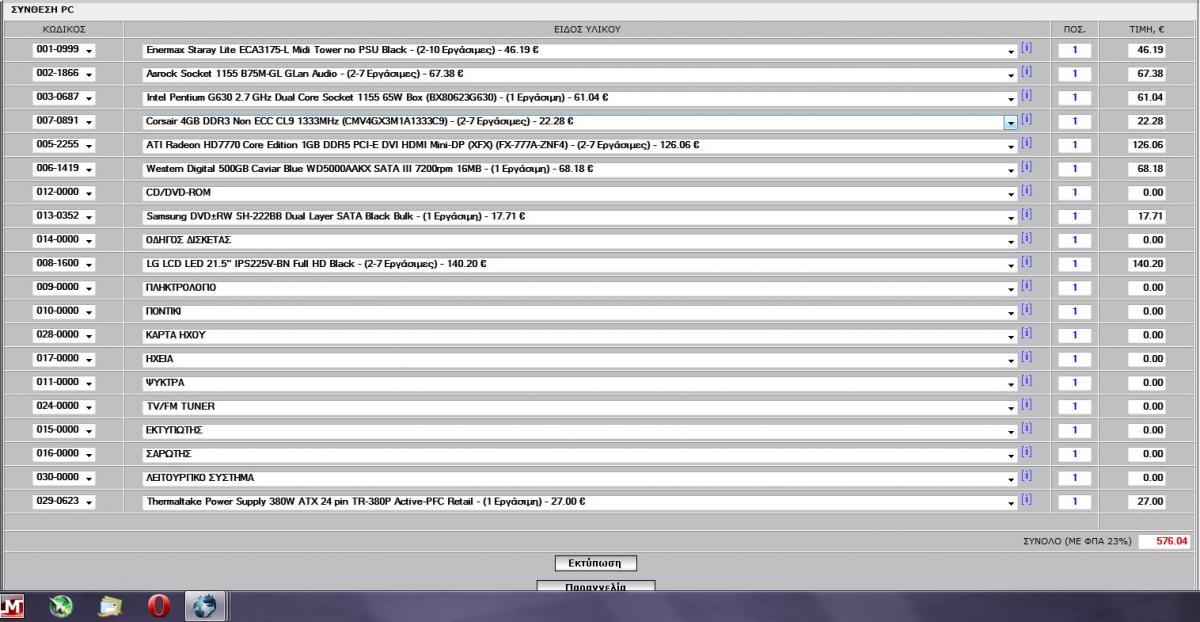1200x622 pixels.
Task: Click the ΠΟΣ. column header
Action: pyautogui.click(x=1074, y=29)
